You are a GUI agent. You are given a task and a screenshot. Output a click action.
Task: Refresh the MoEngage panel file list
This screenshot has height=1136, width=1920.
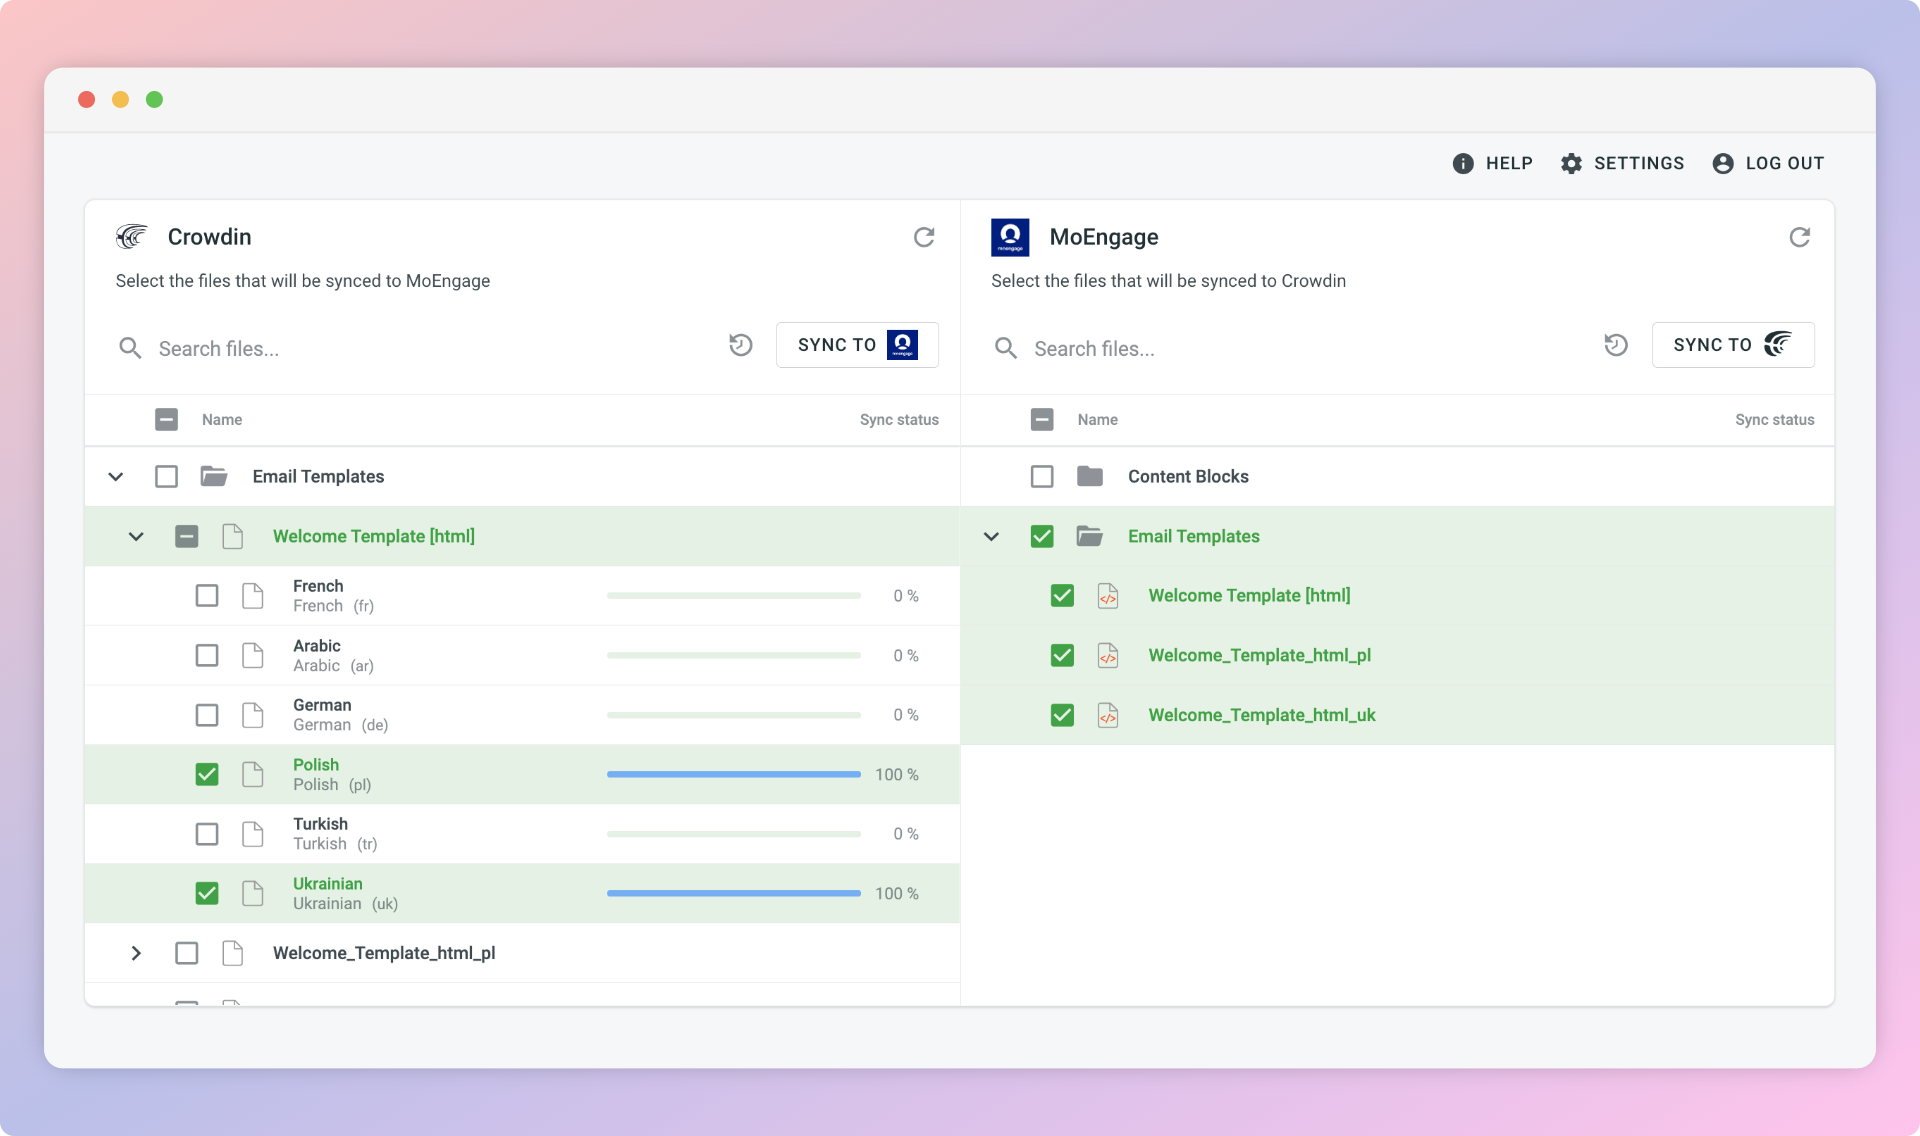point(1800,237)
